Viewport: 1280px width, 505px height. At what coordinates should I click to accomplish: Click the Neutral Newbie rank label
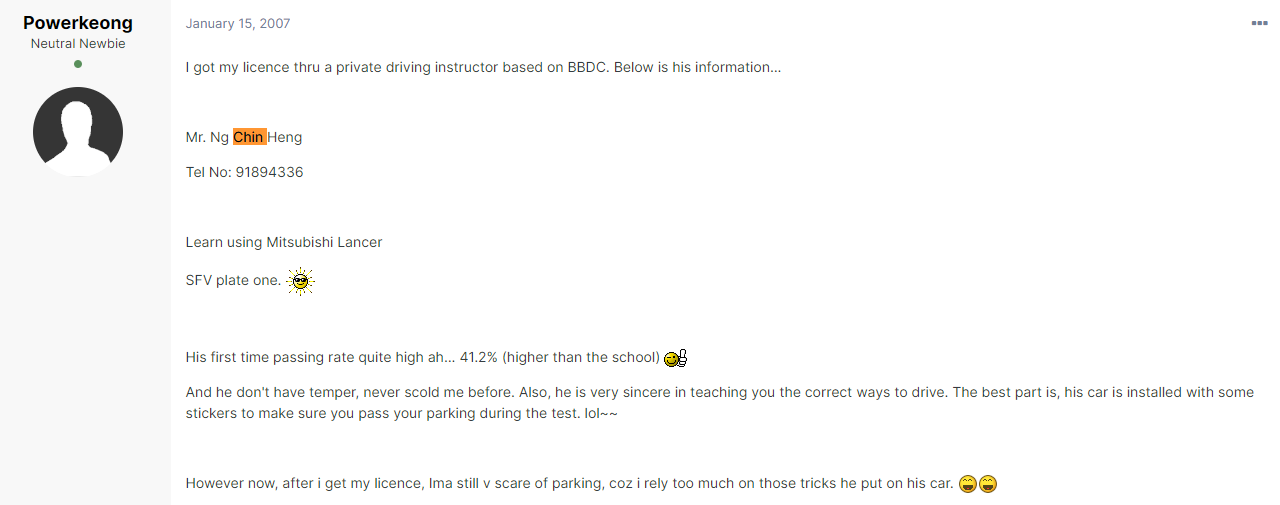(x=78, y=44)
